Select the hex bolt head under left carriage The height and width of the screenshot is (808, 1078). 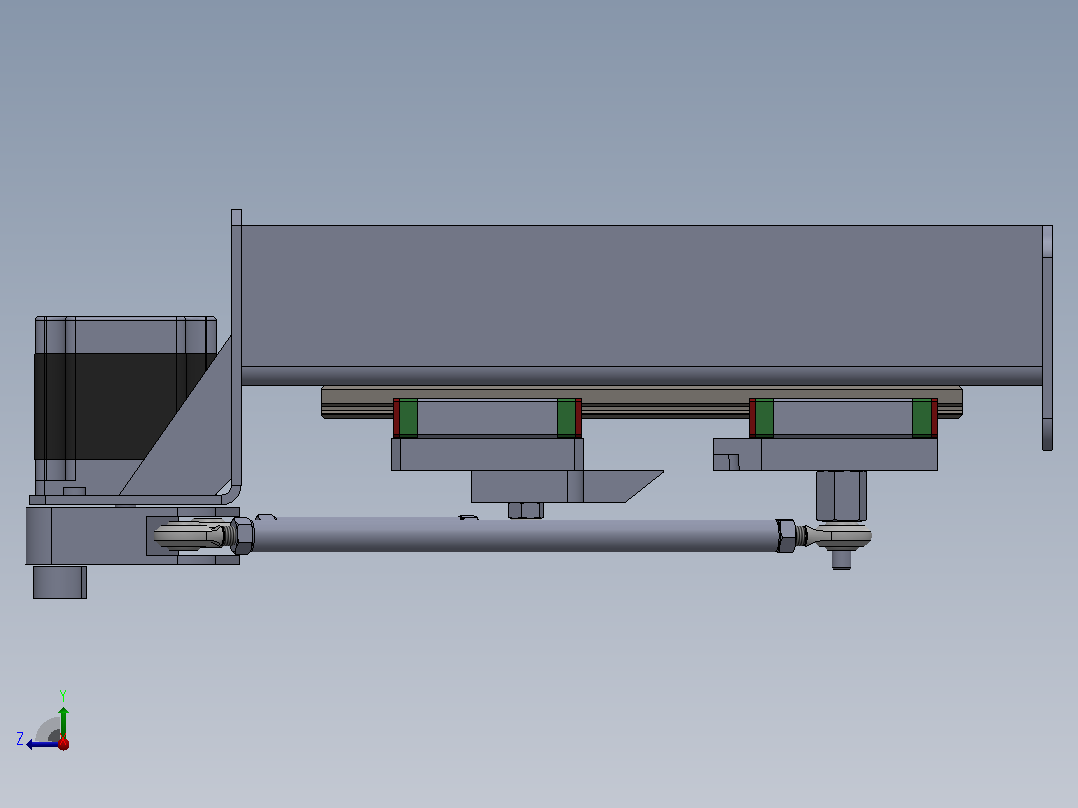526,510
